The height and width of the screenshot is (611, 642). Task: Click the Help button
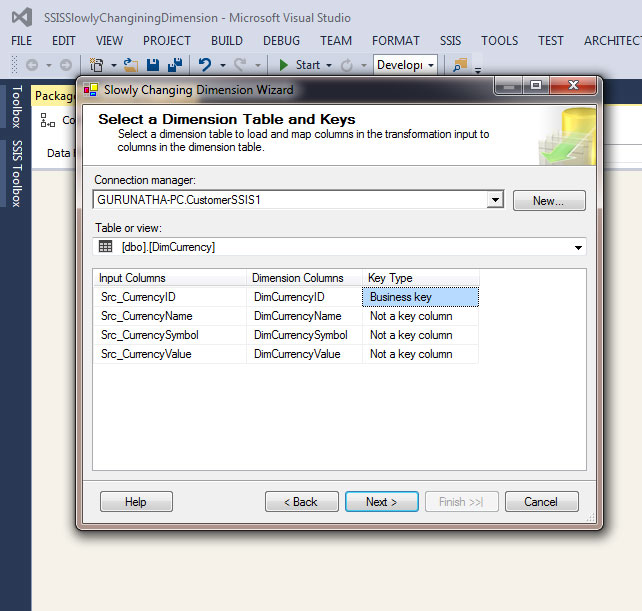[136, 502]
